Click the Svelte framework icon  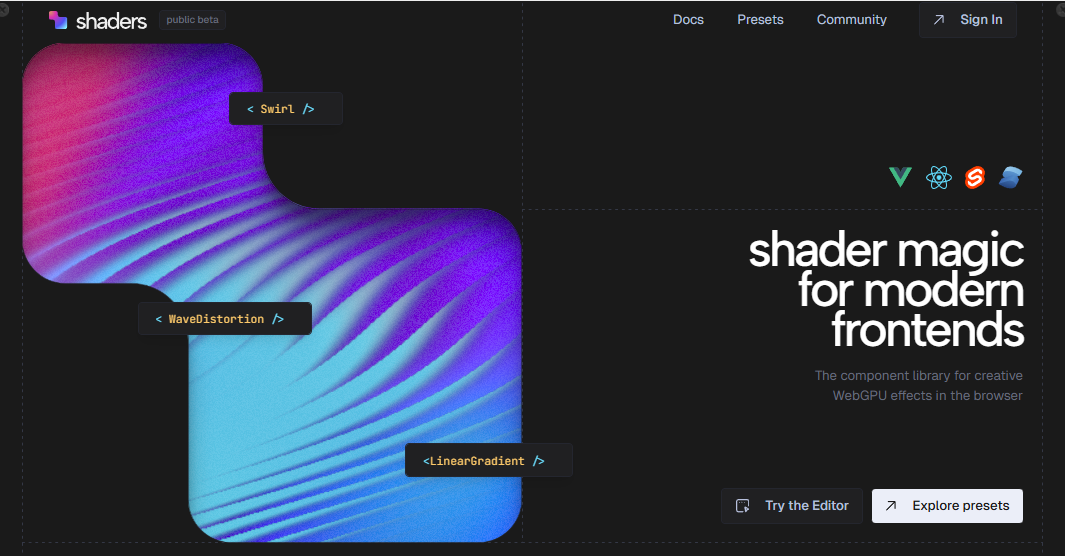click(x=975, y=178)
